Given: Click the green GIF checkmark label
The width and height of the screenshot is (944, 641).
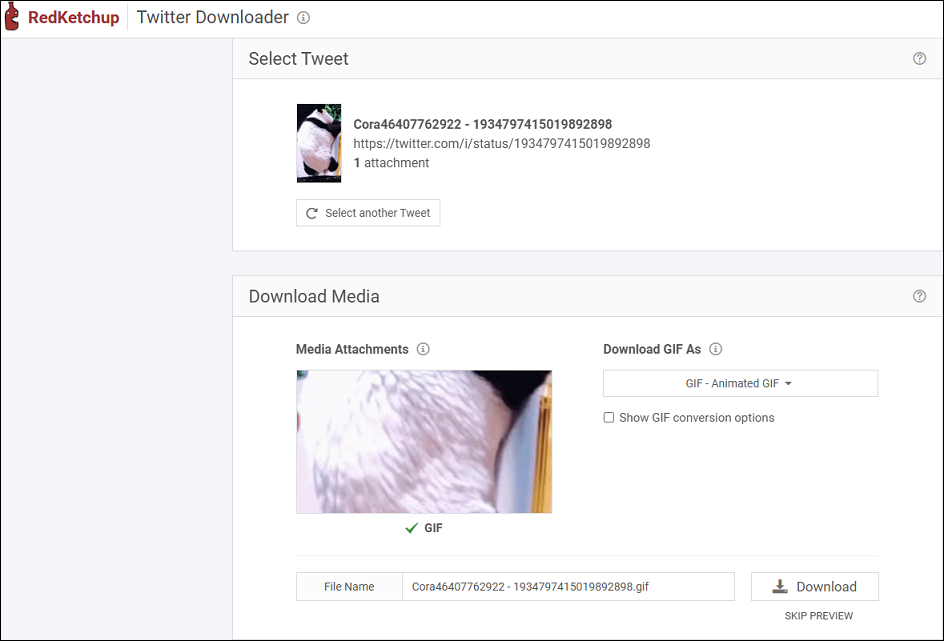Looking at the screenshot, I should coord(424,528).
